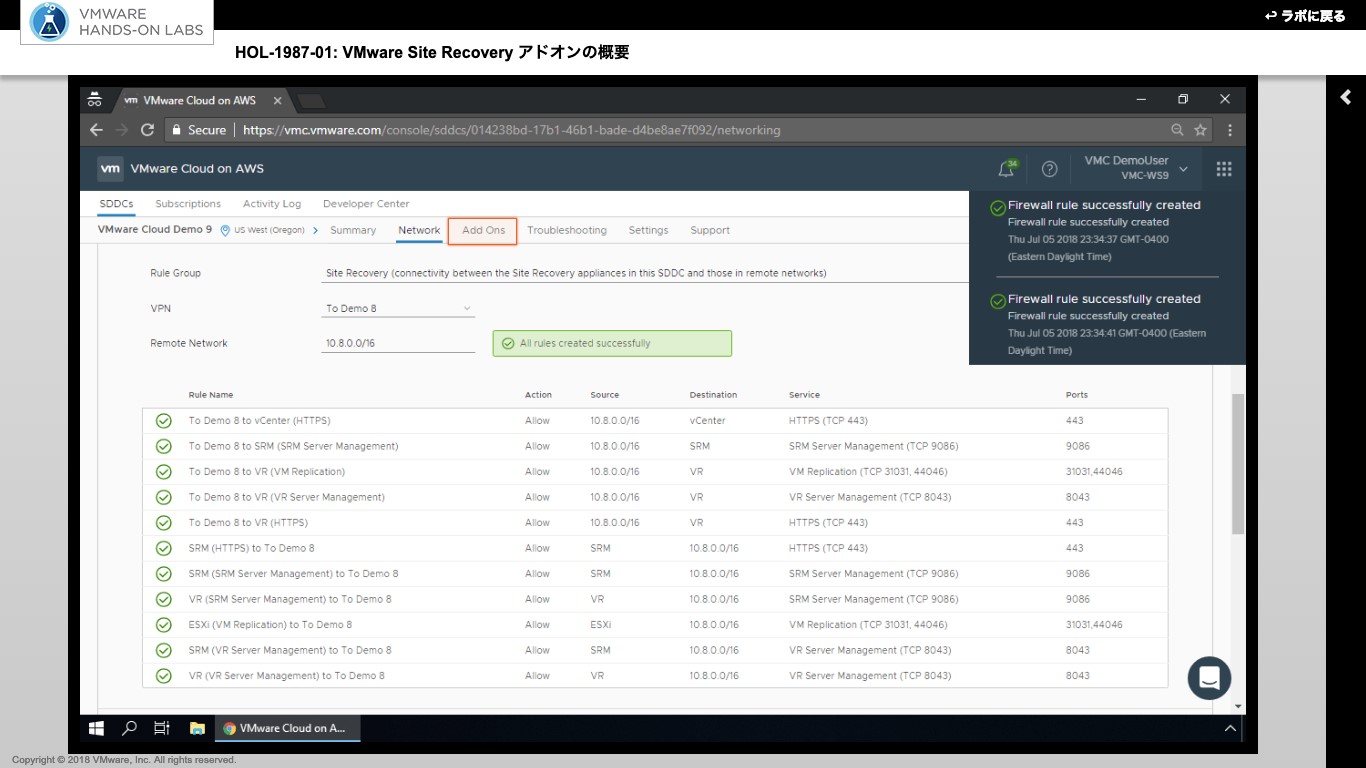Click checkmark for SRM (SRM Server Management) to To Demo 8
Viewport: 1366px width, 768px height.
[163, 574]
